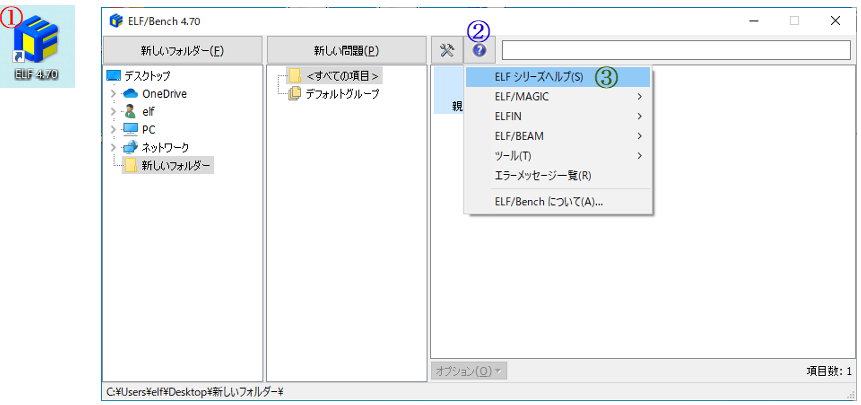The width and height of the screenshot is (861, 405).
Task: Click the search input field at top right
Action: (x=676, y=50)
